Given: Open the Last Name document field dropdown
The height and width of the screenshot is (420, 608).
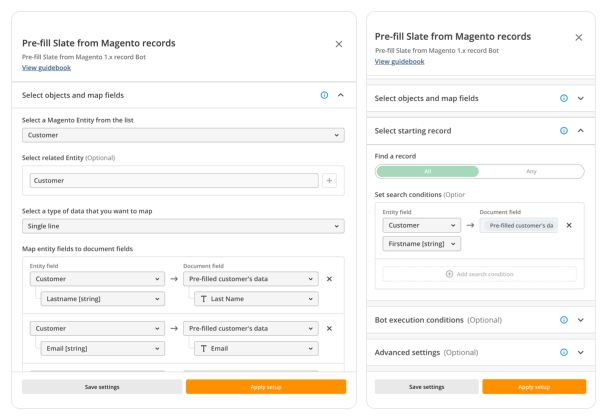Looking at the screenshot, I should [x=256, y=299].
